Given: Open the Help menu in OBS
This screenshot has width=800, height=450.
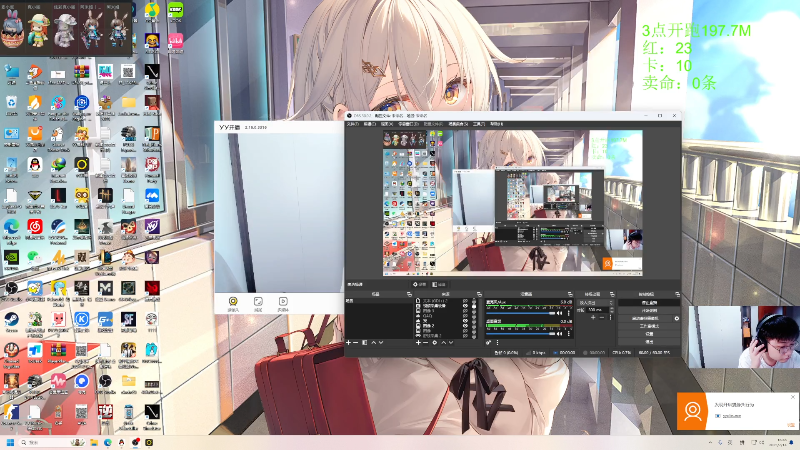Looking at the screenshot, I should (496, 124).
